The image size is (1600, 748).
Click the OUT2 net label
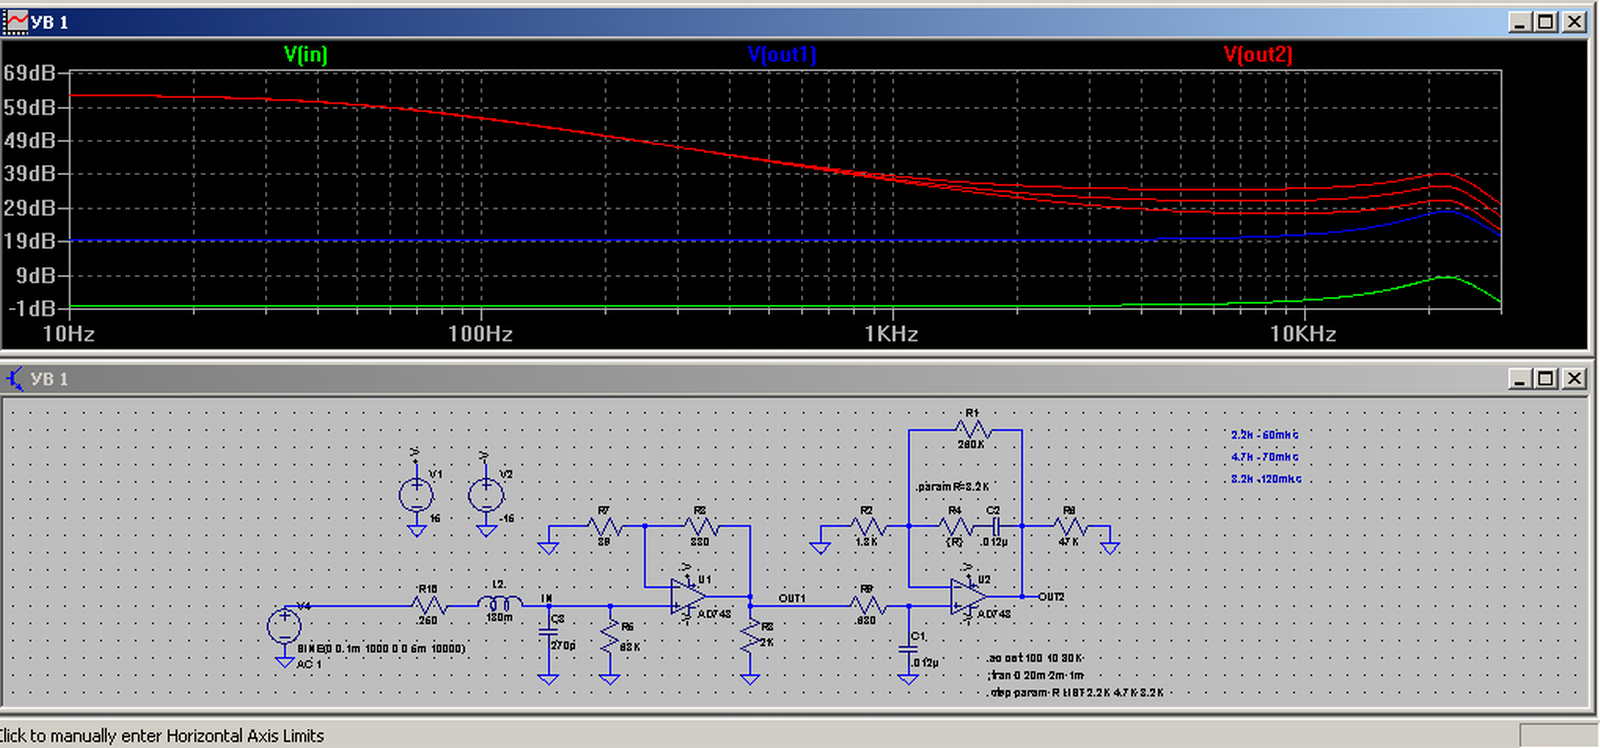coord(1051,597)
